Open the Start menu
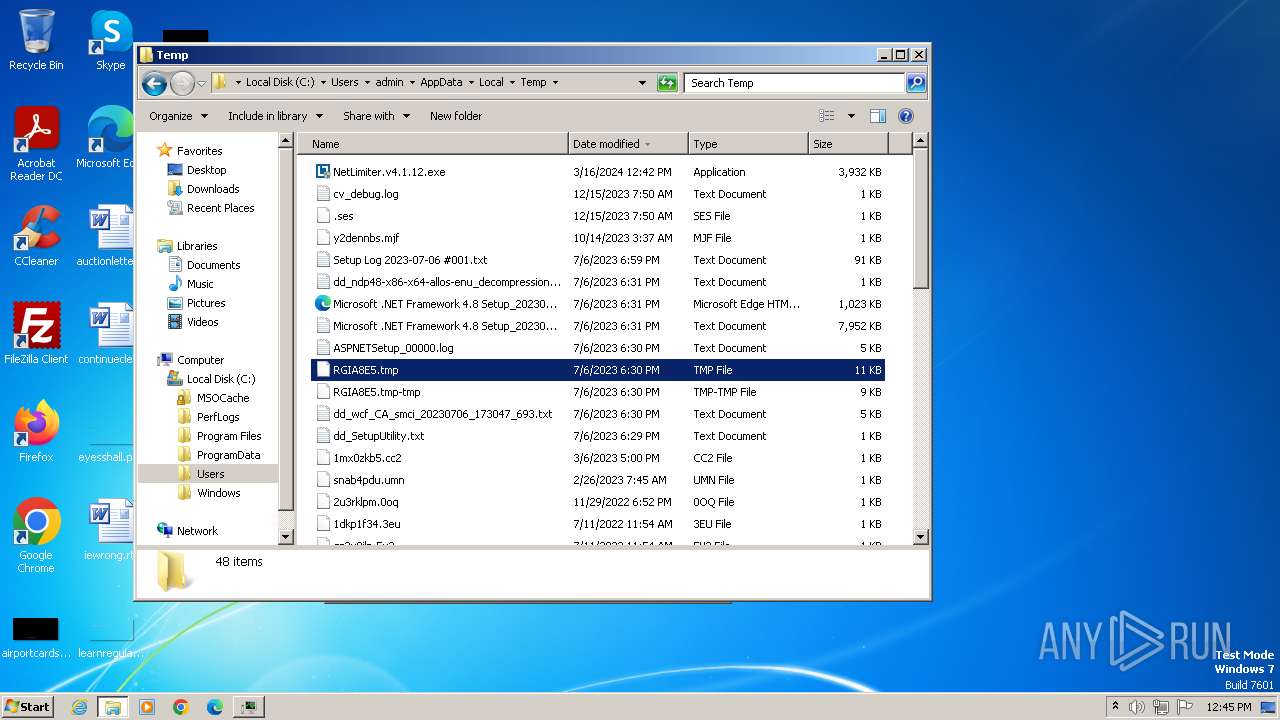This screenshot has width=1280, height=720. tap(28, 707)
